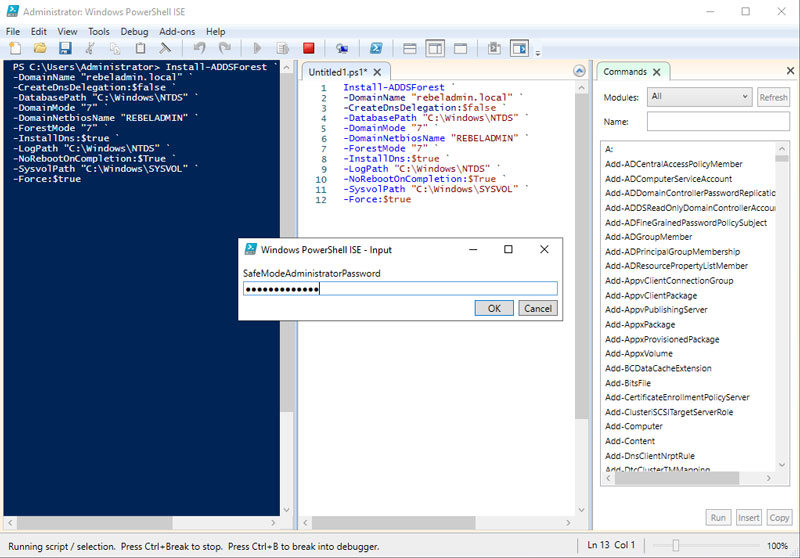800x558 pixels.
Task: Select Add-Content in command list
Action: point(630,441)
